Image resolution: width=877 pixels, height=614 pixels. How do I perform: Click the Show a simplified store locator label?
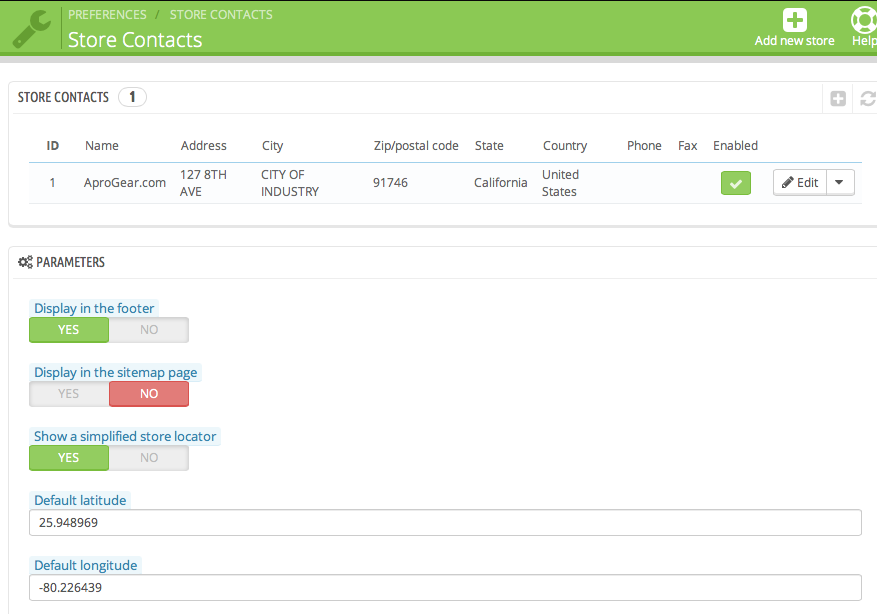[125, 436]
